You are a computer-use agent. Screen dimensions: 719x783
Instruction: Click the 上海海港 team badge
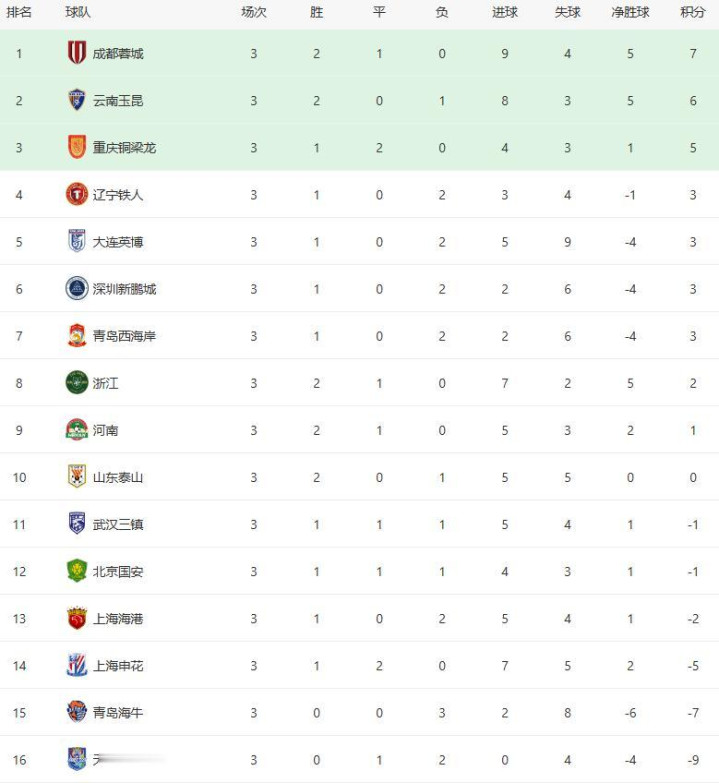click(x=77, y=618)
